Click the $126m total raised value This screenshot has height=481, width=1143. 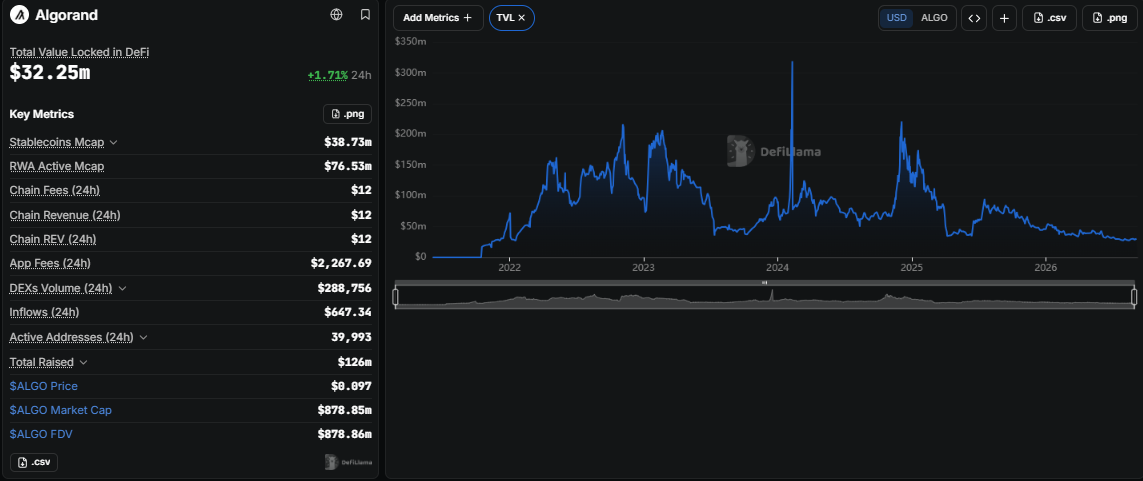click(354, 362)
